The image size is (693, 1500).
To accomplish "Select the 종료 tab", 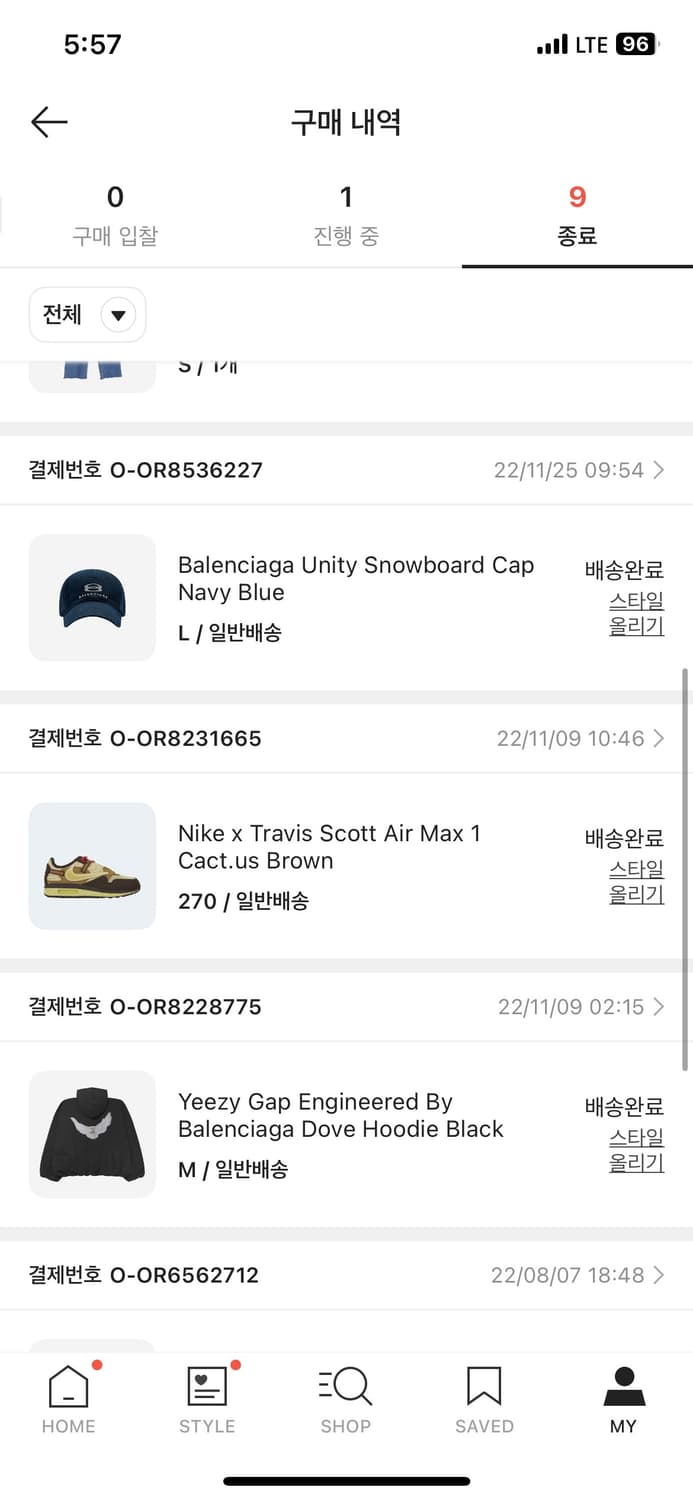I will tap(577, 215).
